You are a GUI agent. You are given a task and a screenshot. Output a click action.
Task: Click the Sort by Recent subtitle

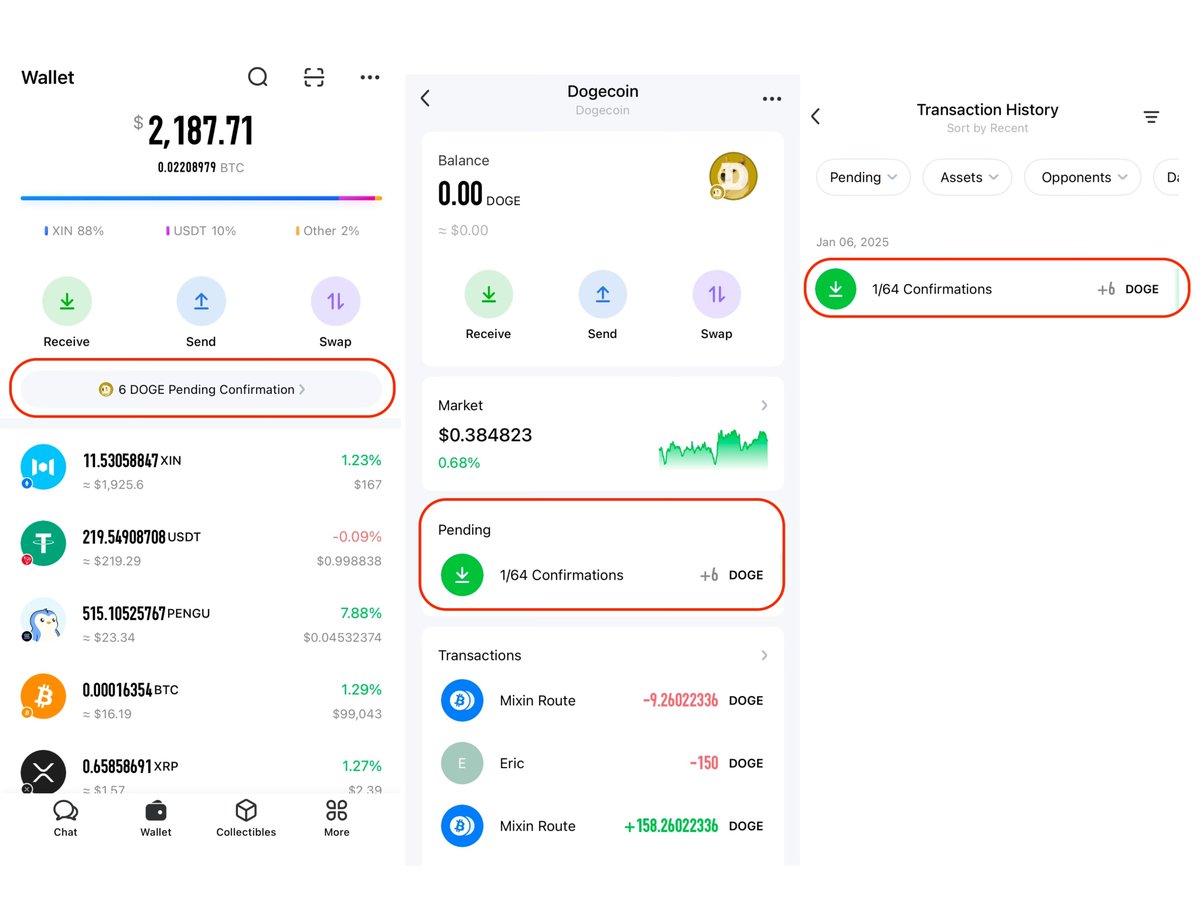point(987,128)
